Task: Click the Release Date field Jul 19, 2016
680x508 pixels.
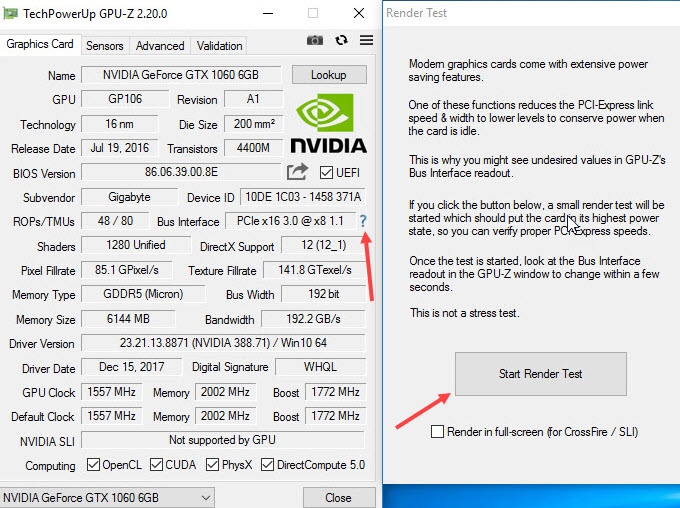Action: 119,148
